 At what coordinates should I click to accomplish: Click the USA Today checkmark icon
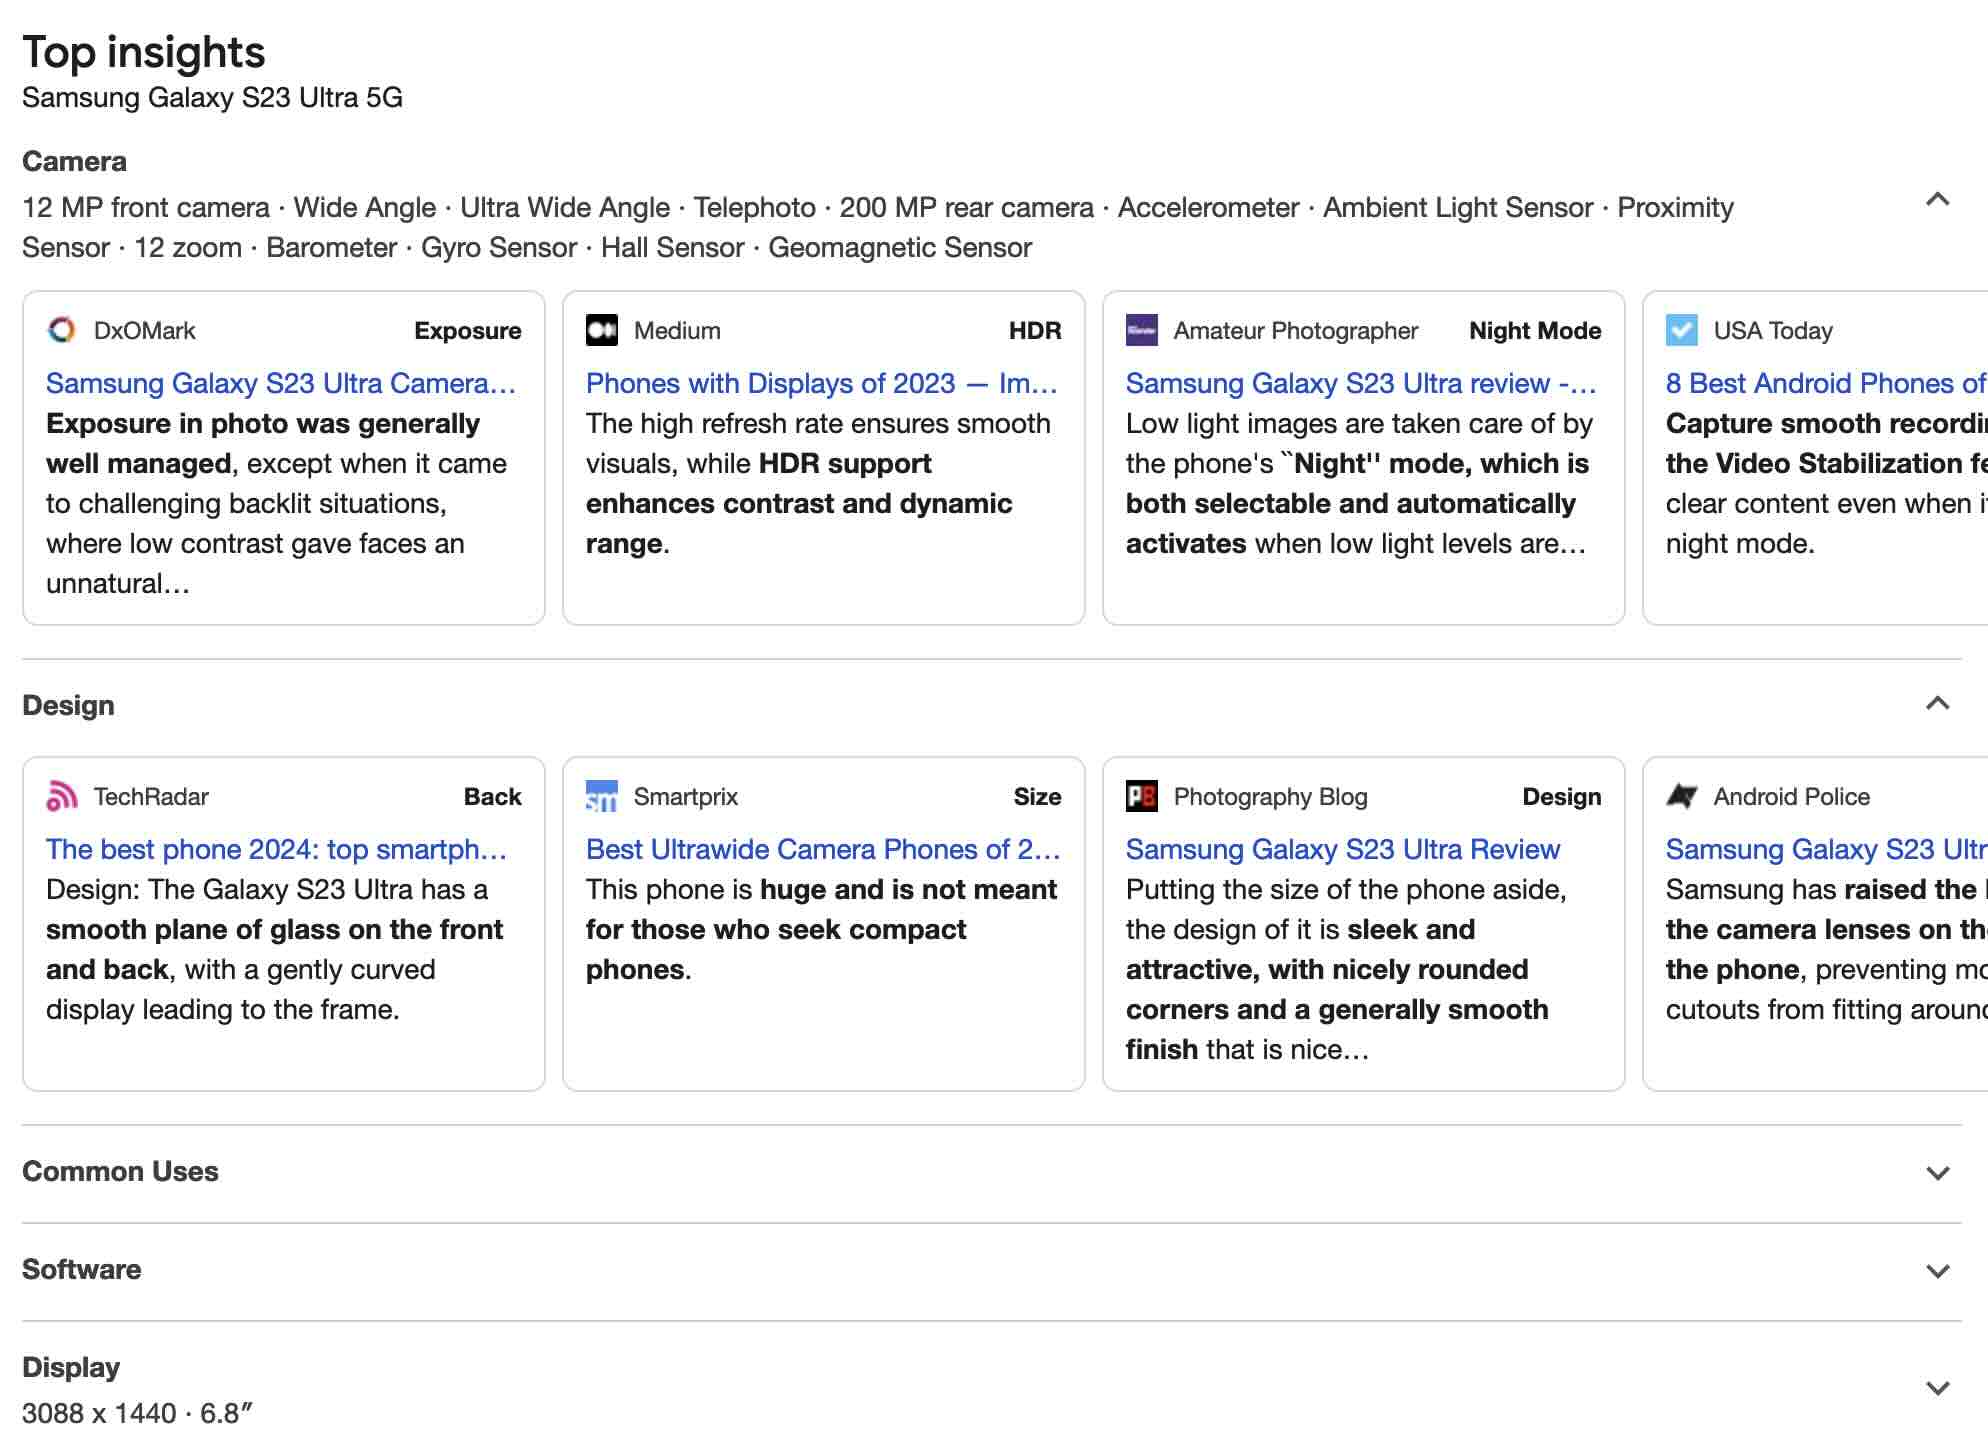click(x=1682, y=330)
